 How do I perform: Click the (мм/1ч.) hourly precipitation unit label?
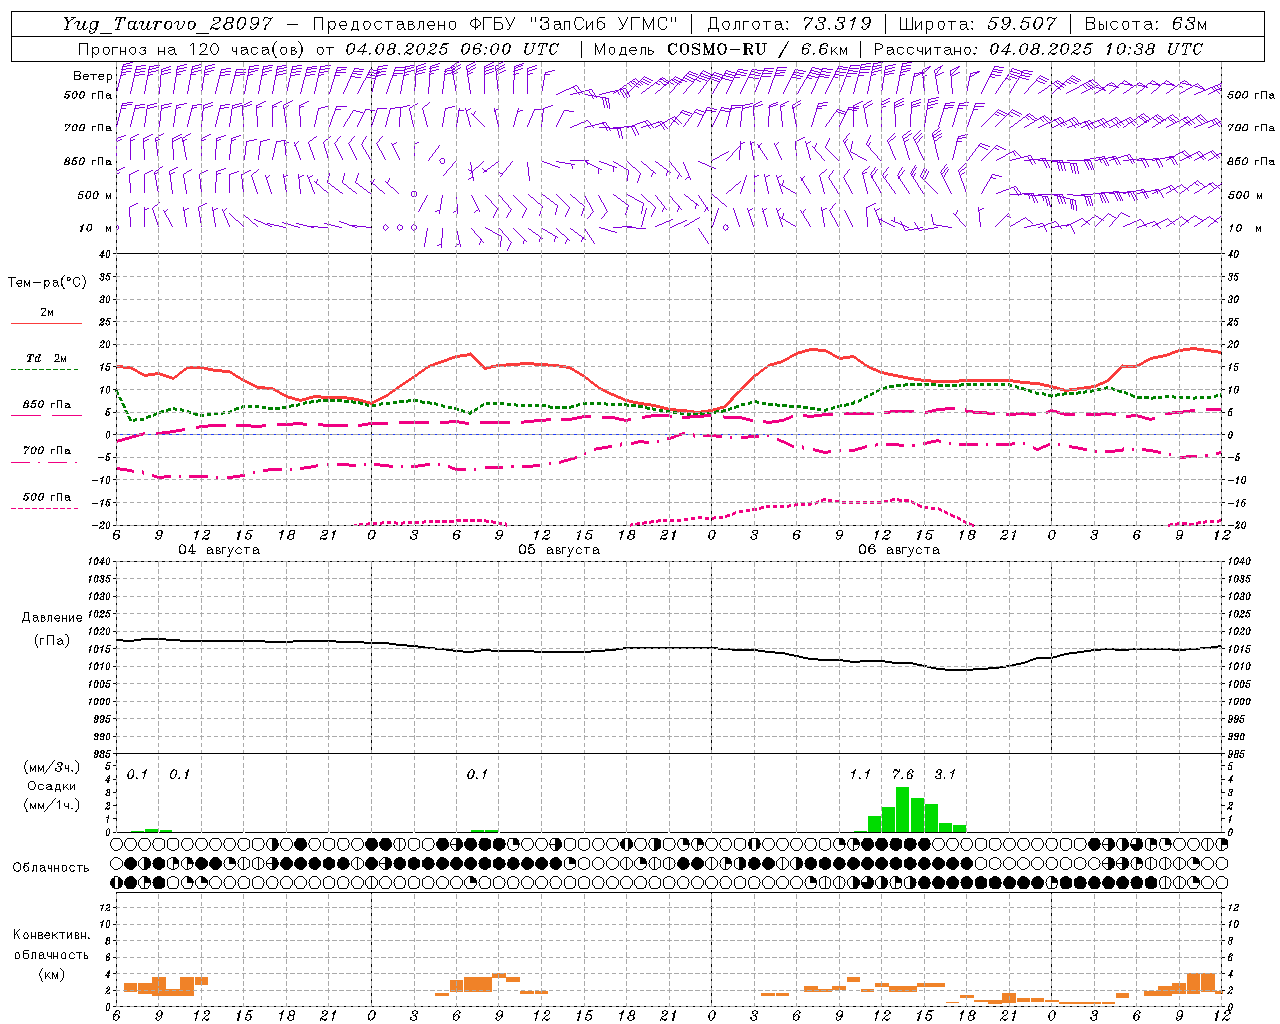pos(52,805)
